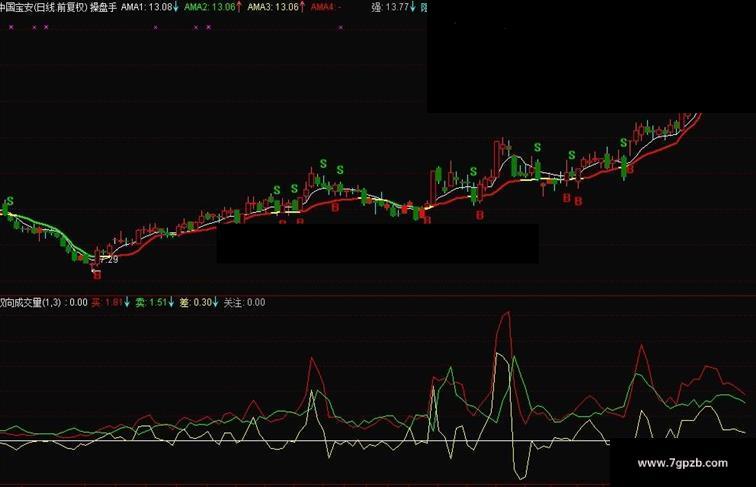Click the red 买: 1.81 value
This screenshot has height=487, width=756.
pos(107,302)
